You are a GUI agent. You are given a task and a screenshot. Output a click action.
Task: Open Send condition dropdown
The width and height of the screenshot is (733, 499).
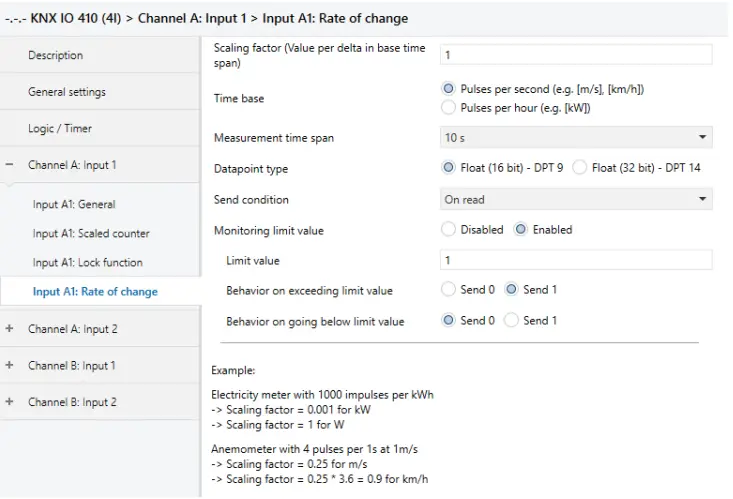click(x=576, y=199)
